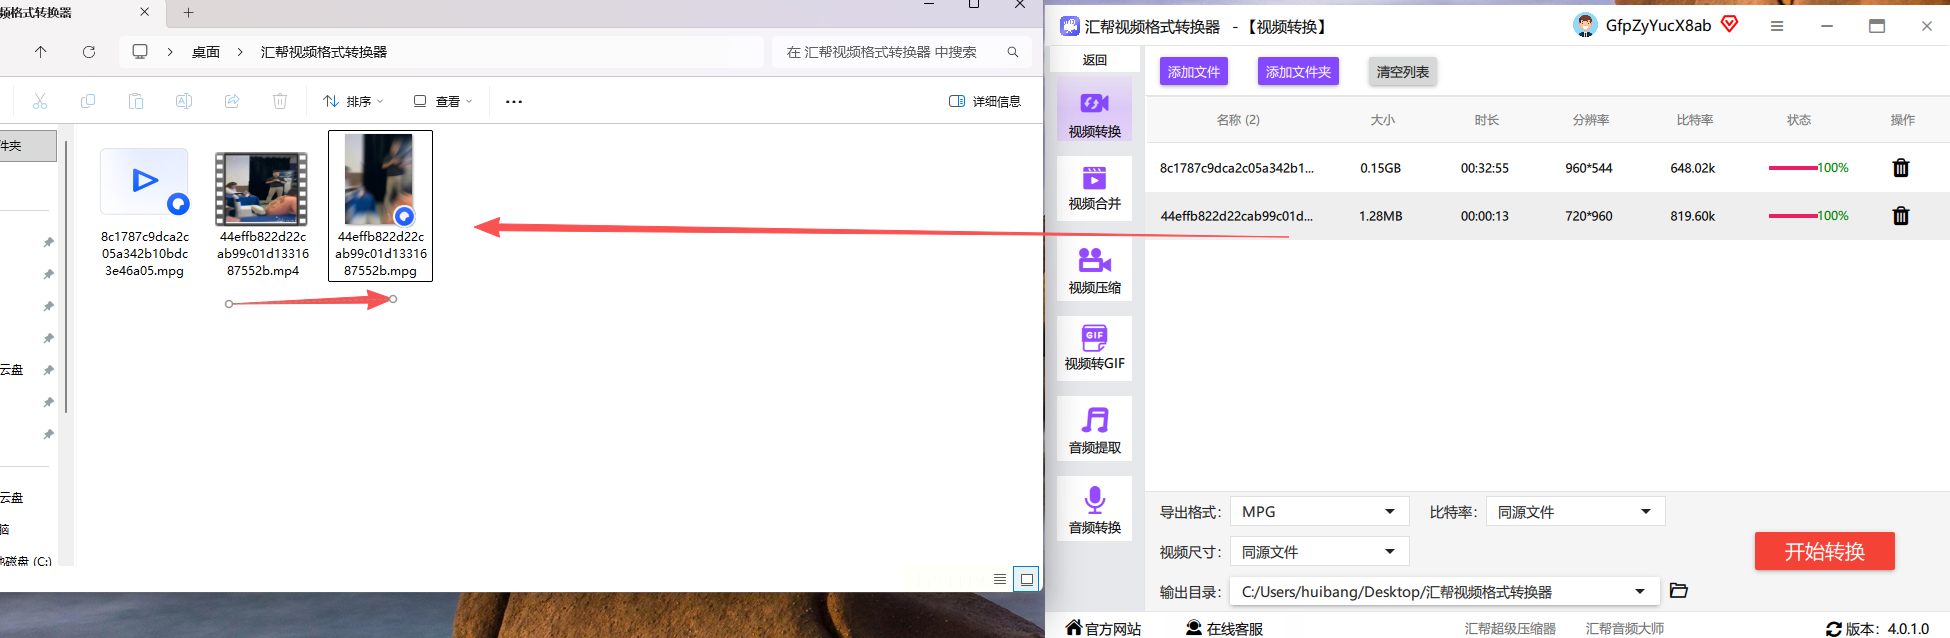Open the 视频转GIF sidebar tool
This screenshot has width=1950, height=638.
(1094, 347)
